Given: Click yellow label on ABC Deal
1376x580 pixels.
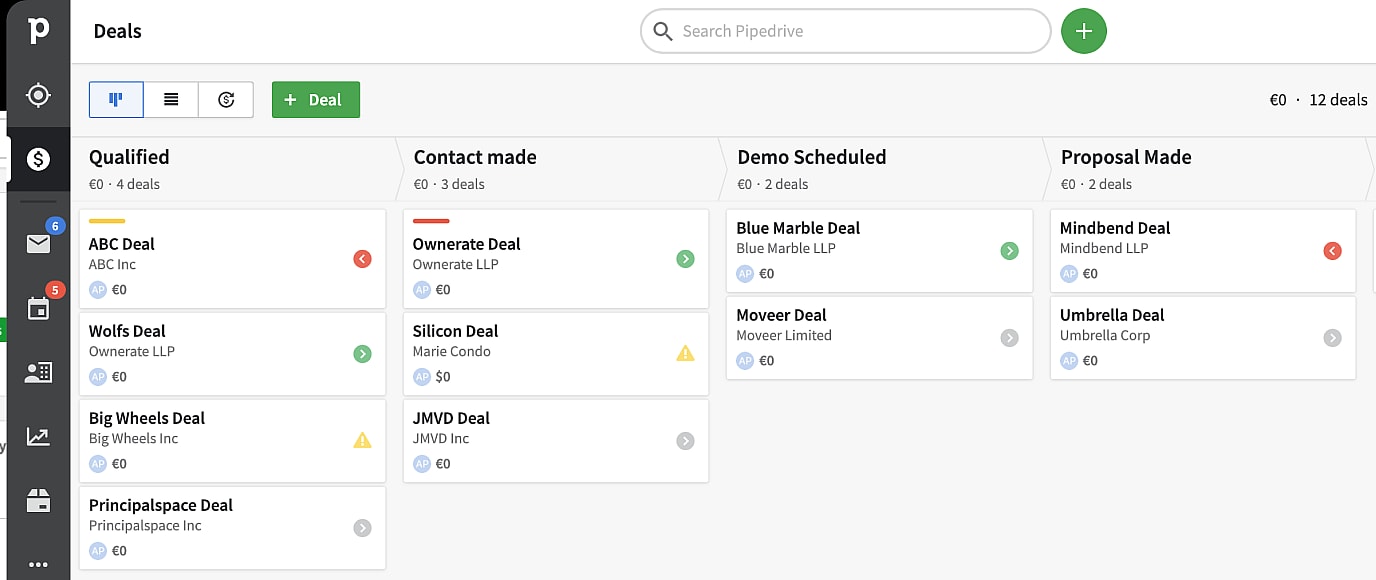Looking at the screenshot, I should (x=107, y=221).
